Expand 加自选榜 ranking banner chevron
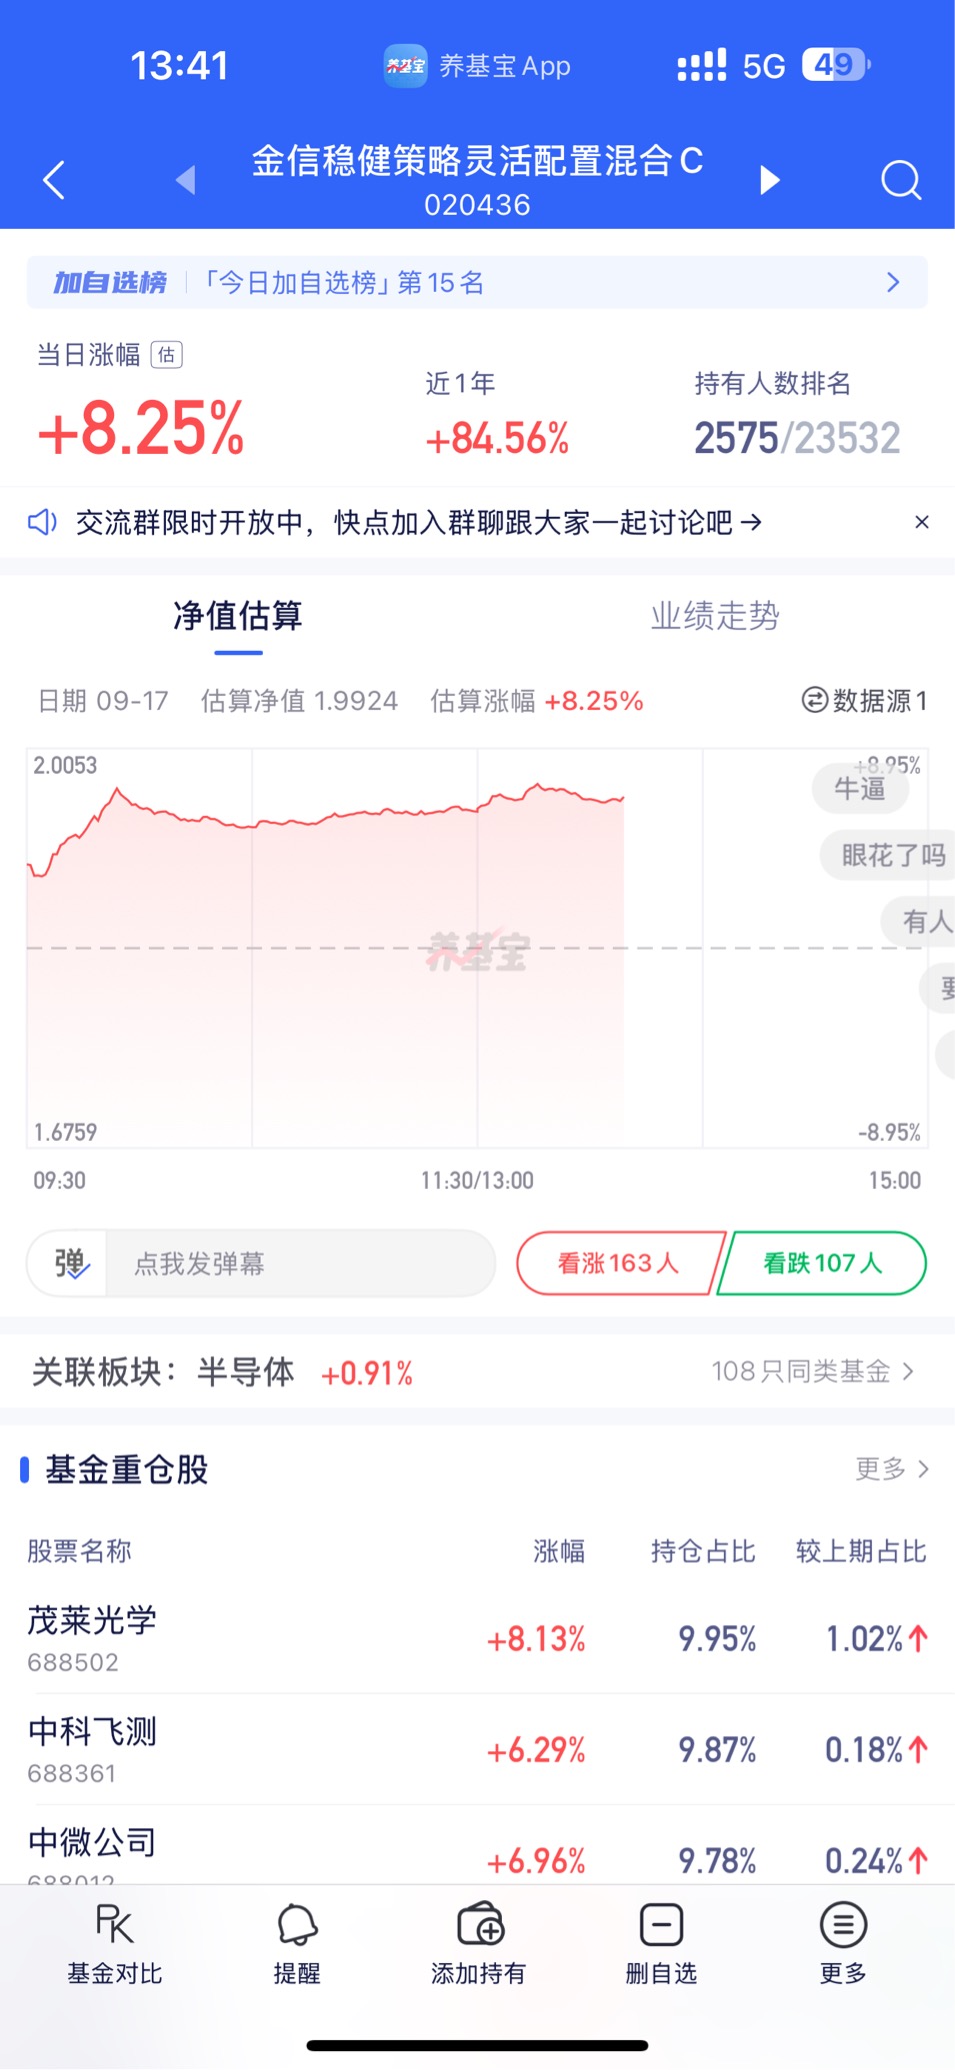955x2070 pixels. (x=893, y=283)
